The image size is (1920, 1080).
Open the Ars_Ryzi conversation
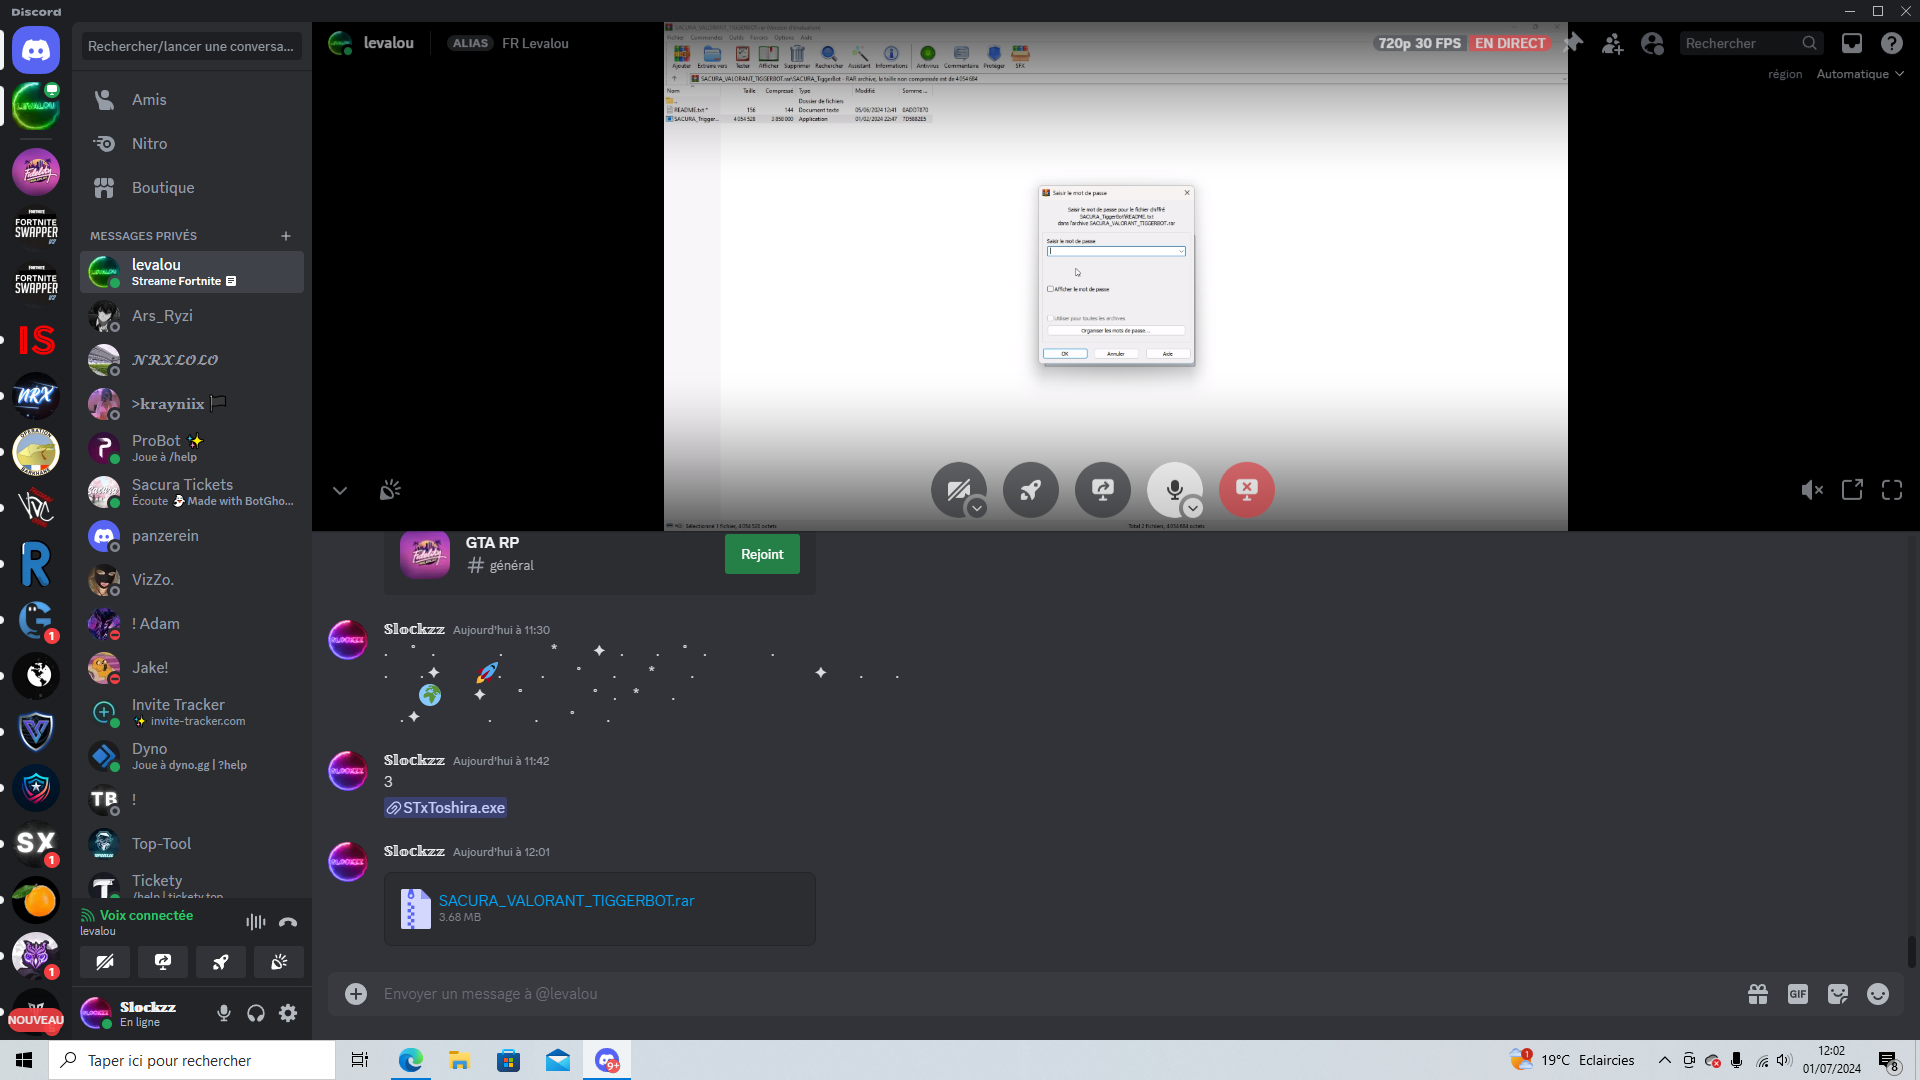point(192,316)
